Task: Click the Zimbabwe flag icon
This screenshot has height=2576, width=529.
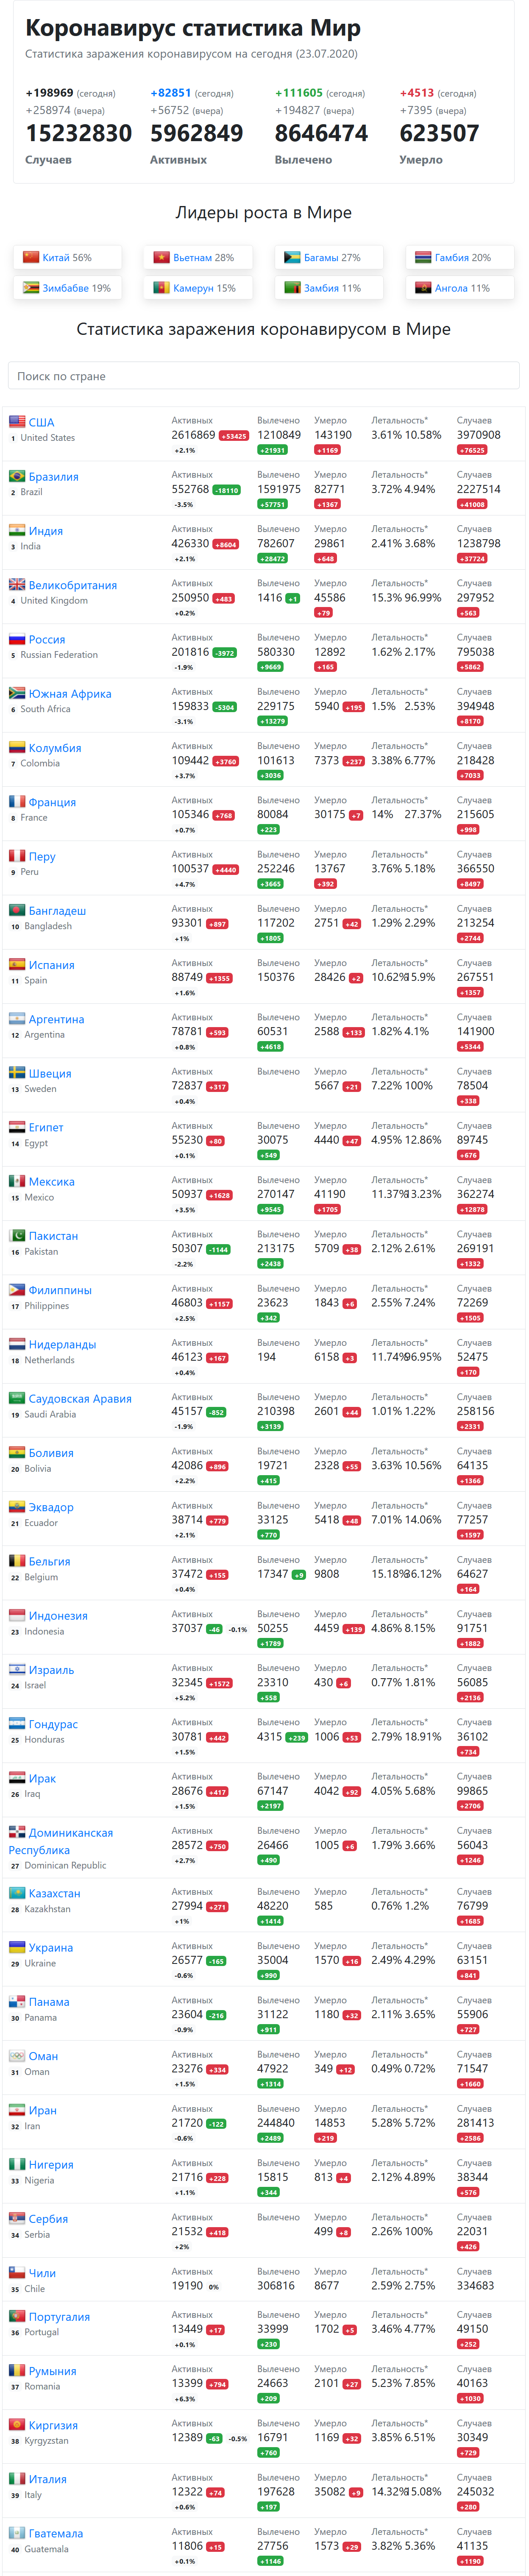Action: [x=31, y=287]
